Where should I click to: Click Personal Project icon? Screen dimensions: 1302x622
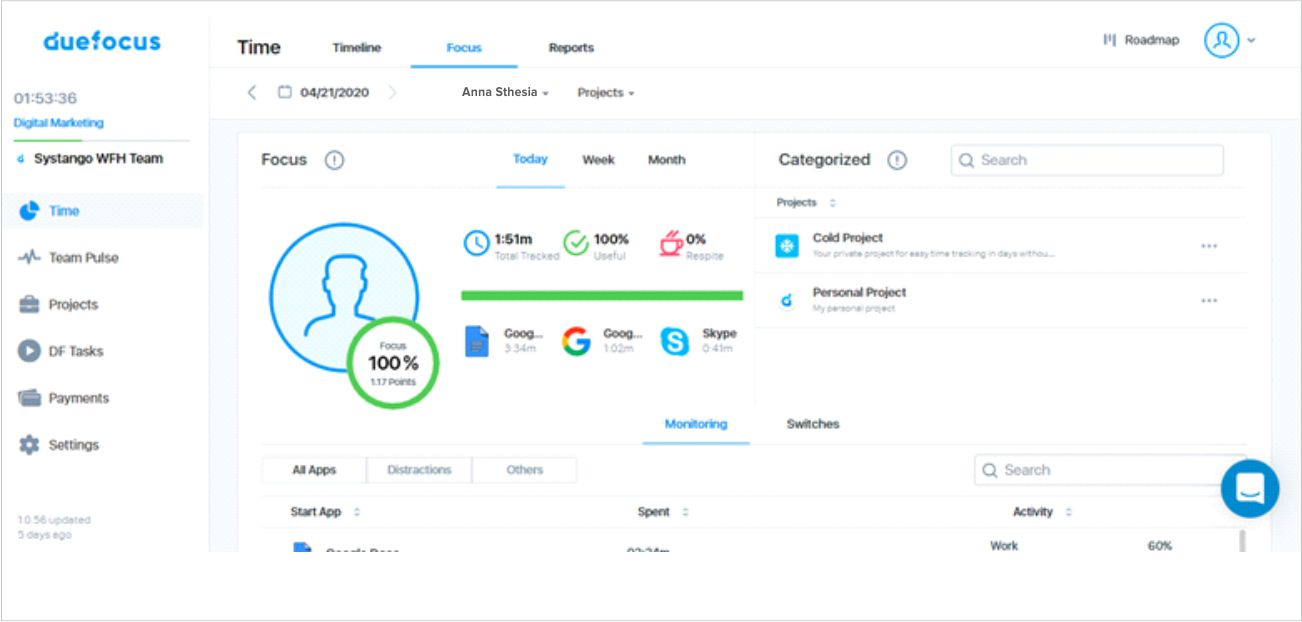click(x=787, y=300)
